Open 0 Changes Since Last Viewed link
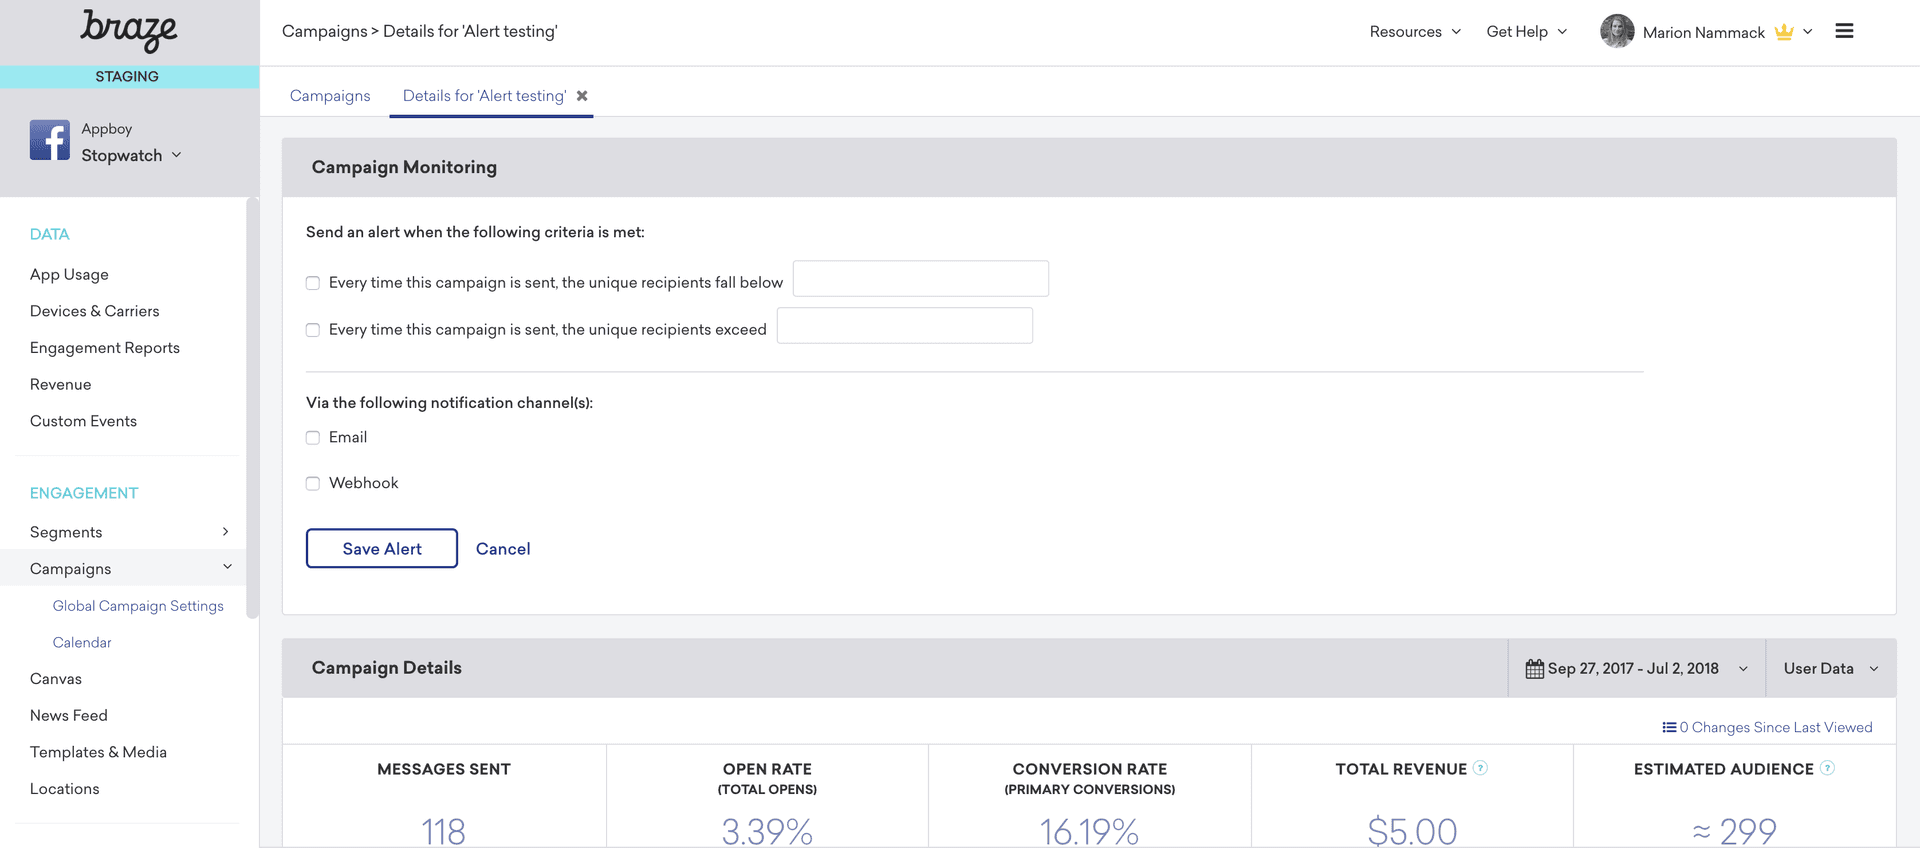Viewport: 1920px width, 848px height. [x=1767, y=727]
